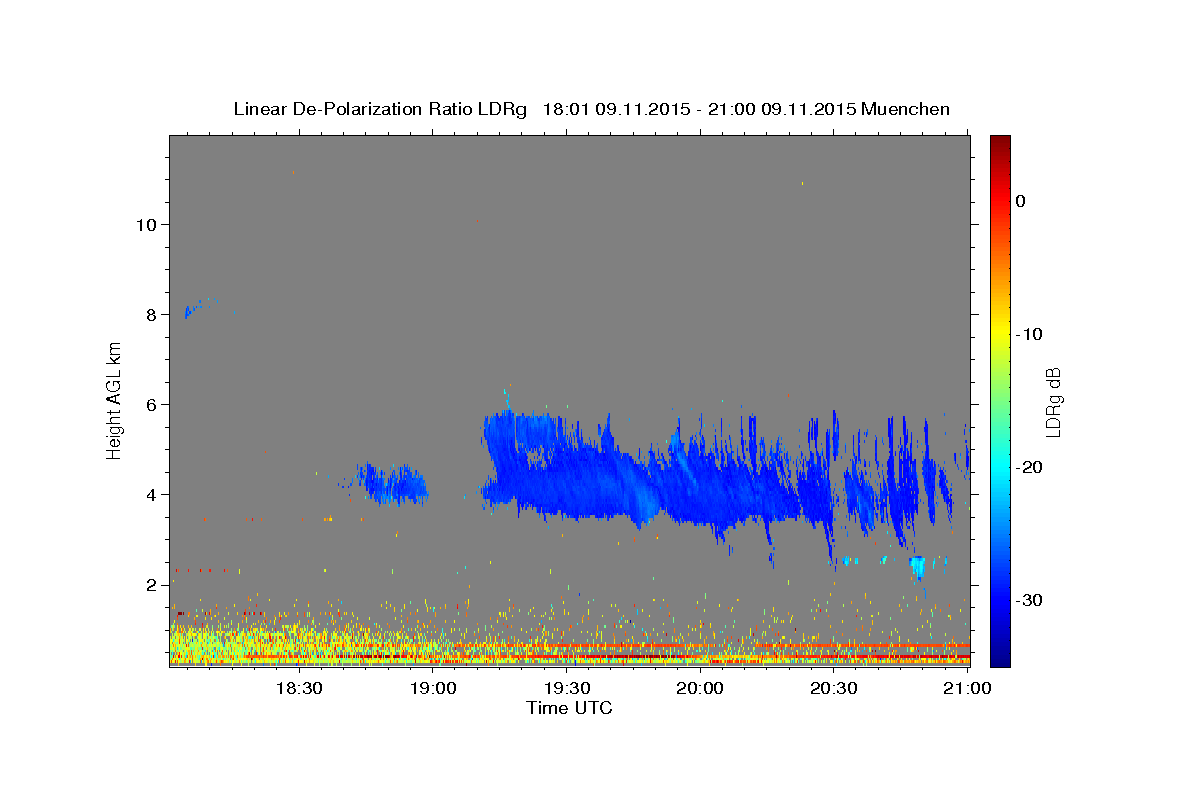
Task: Click the height tick label 8
Action: pyautogui.click(x=150, y=314)
